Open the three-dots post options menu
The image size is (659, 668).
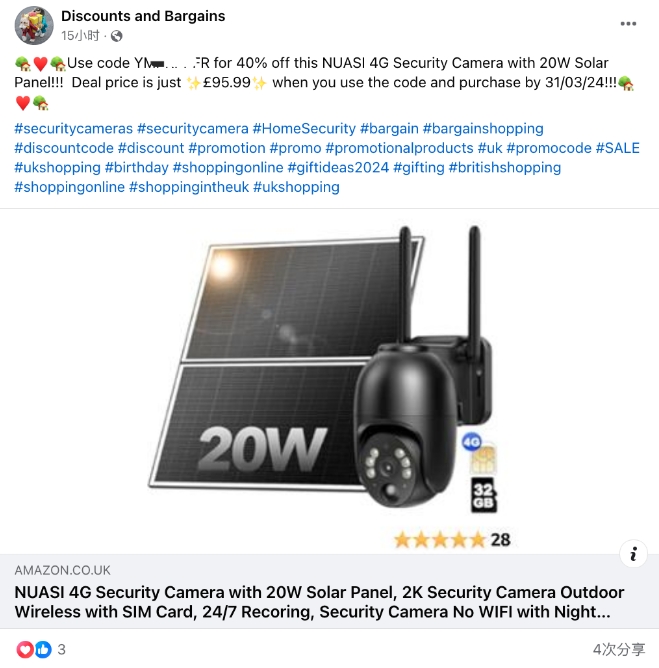tap(628, 24)
